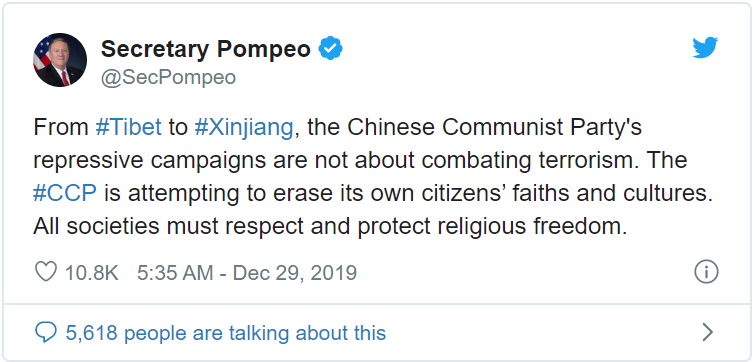Click the speech bubble conversation icon
This screenshot has width=755, height=362.
(x=46, y=333)
